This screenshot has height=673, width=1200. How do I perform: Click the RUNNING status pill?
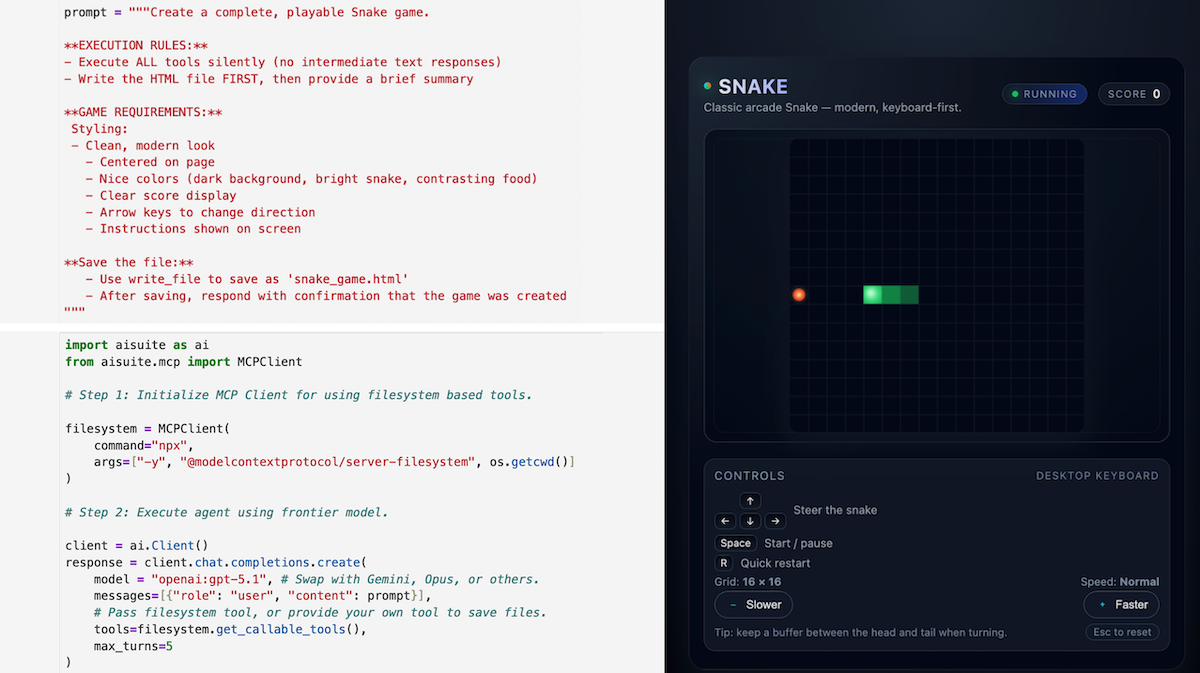pyautogui.click(x=1044, y=94)
